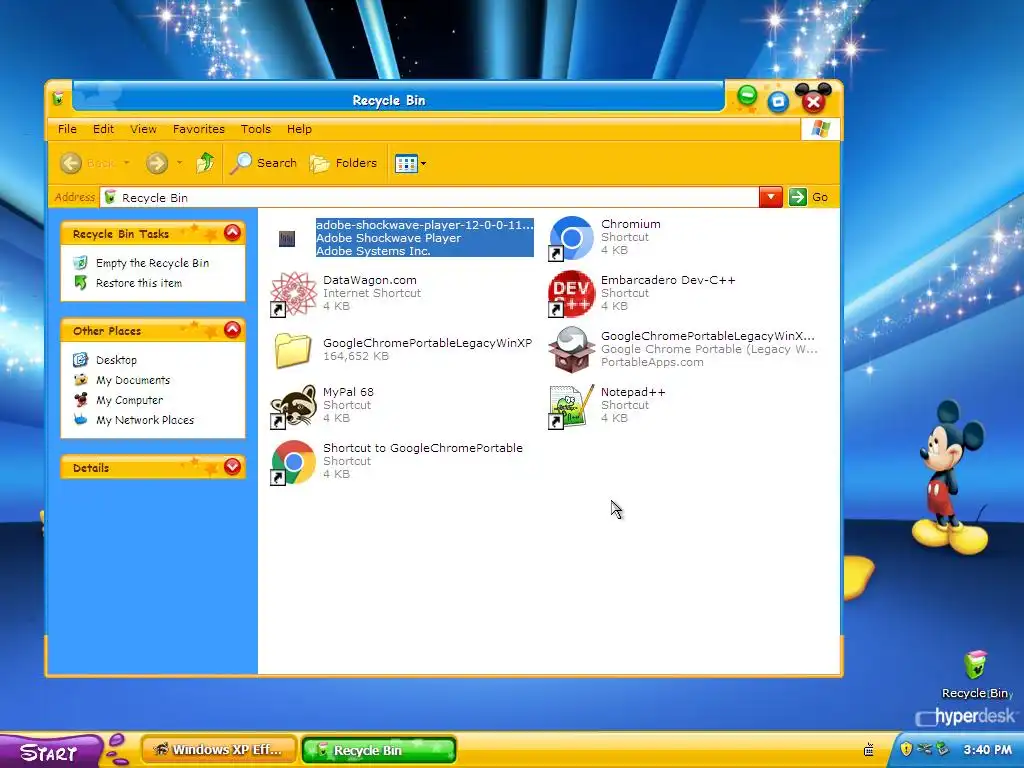Select the Adobe Shockwave Player file icon
Screen dimensions: 1024x768
click(x=287, y=238)
